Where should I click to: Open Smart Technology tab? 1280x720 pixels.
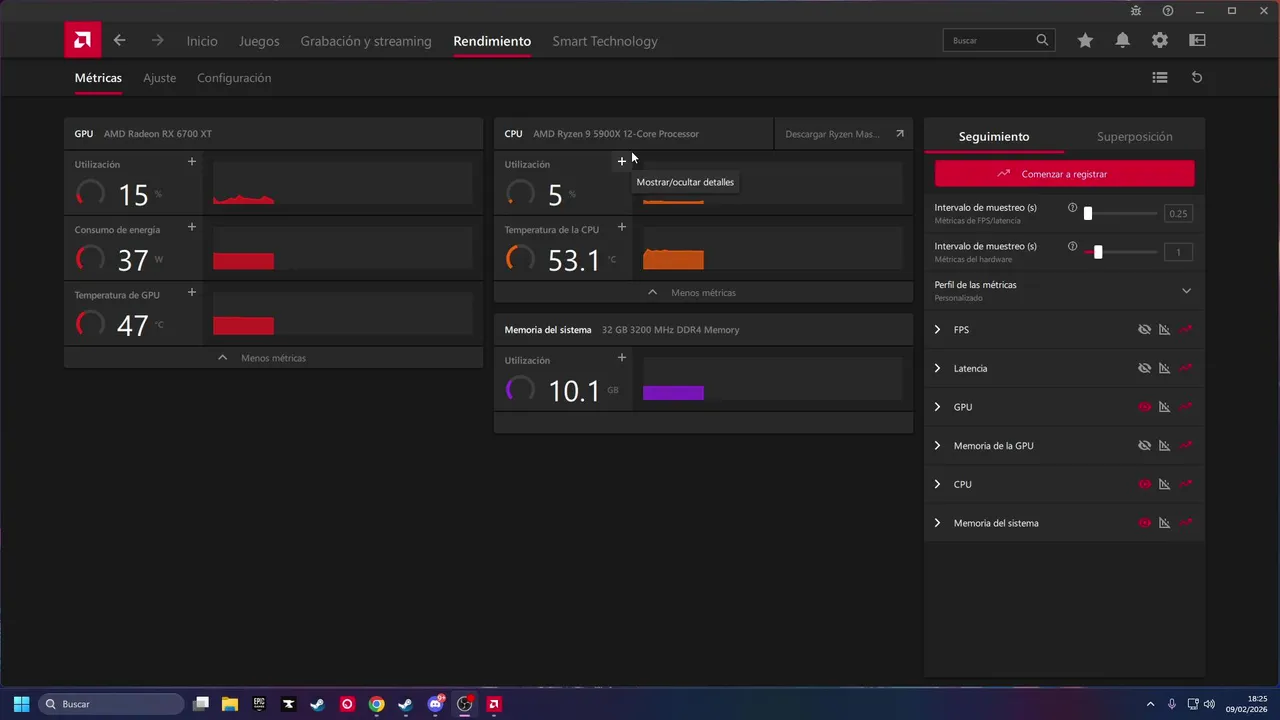tap(605, 41)
